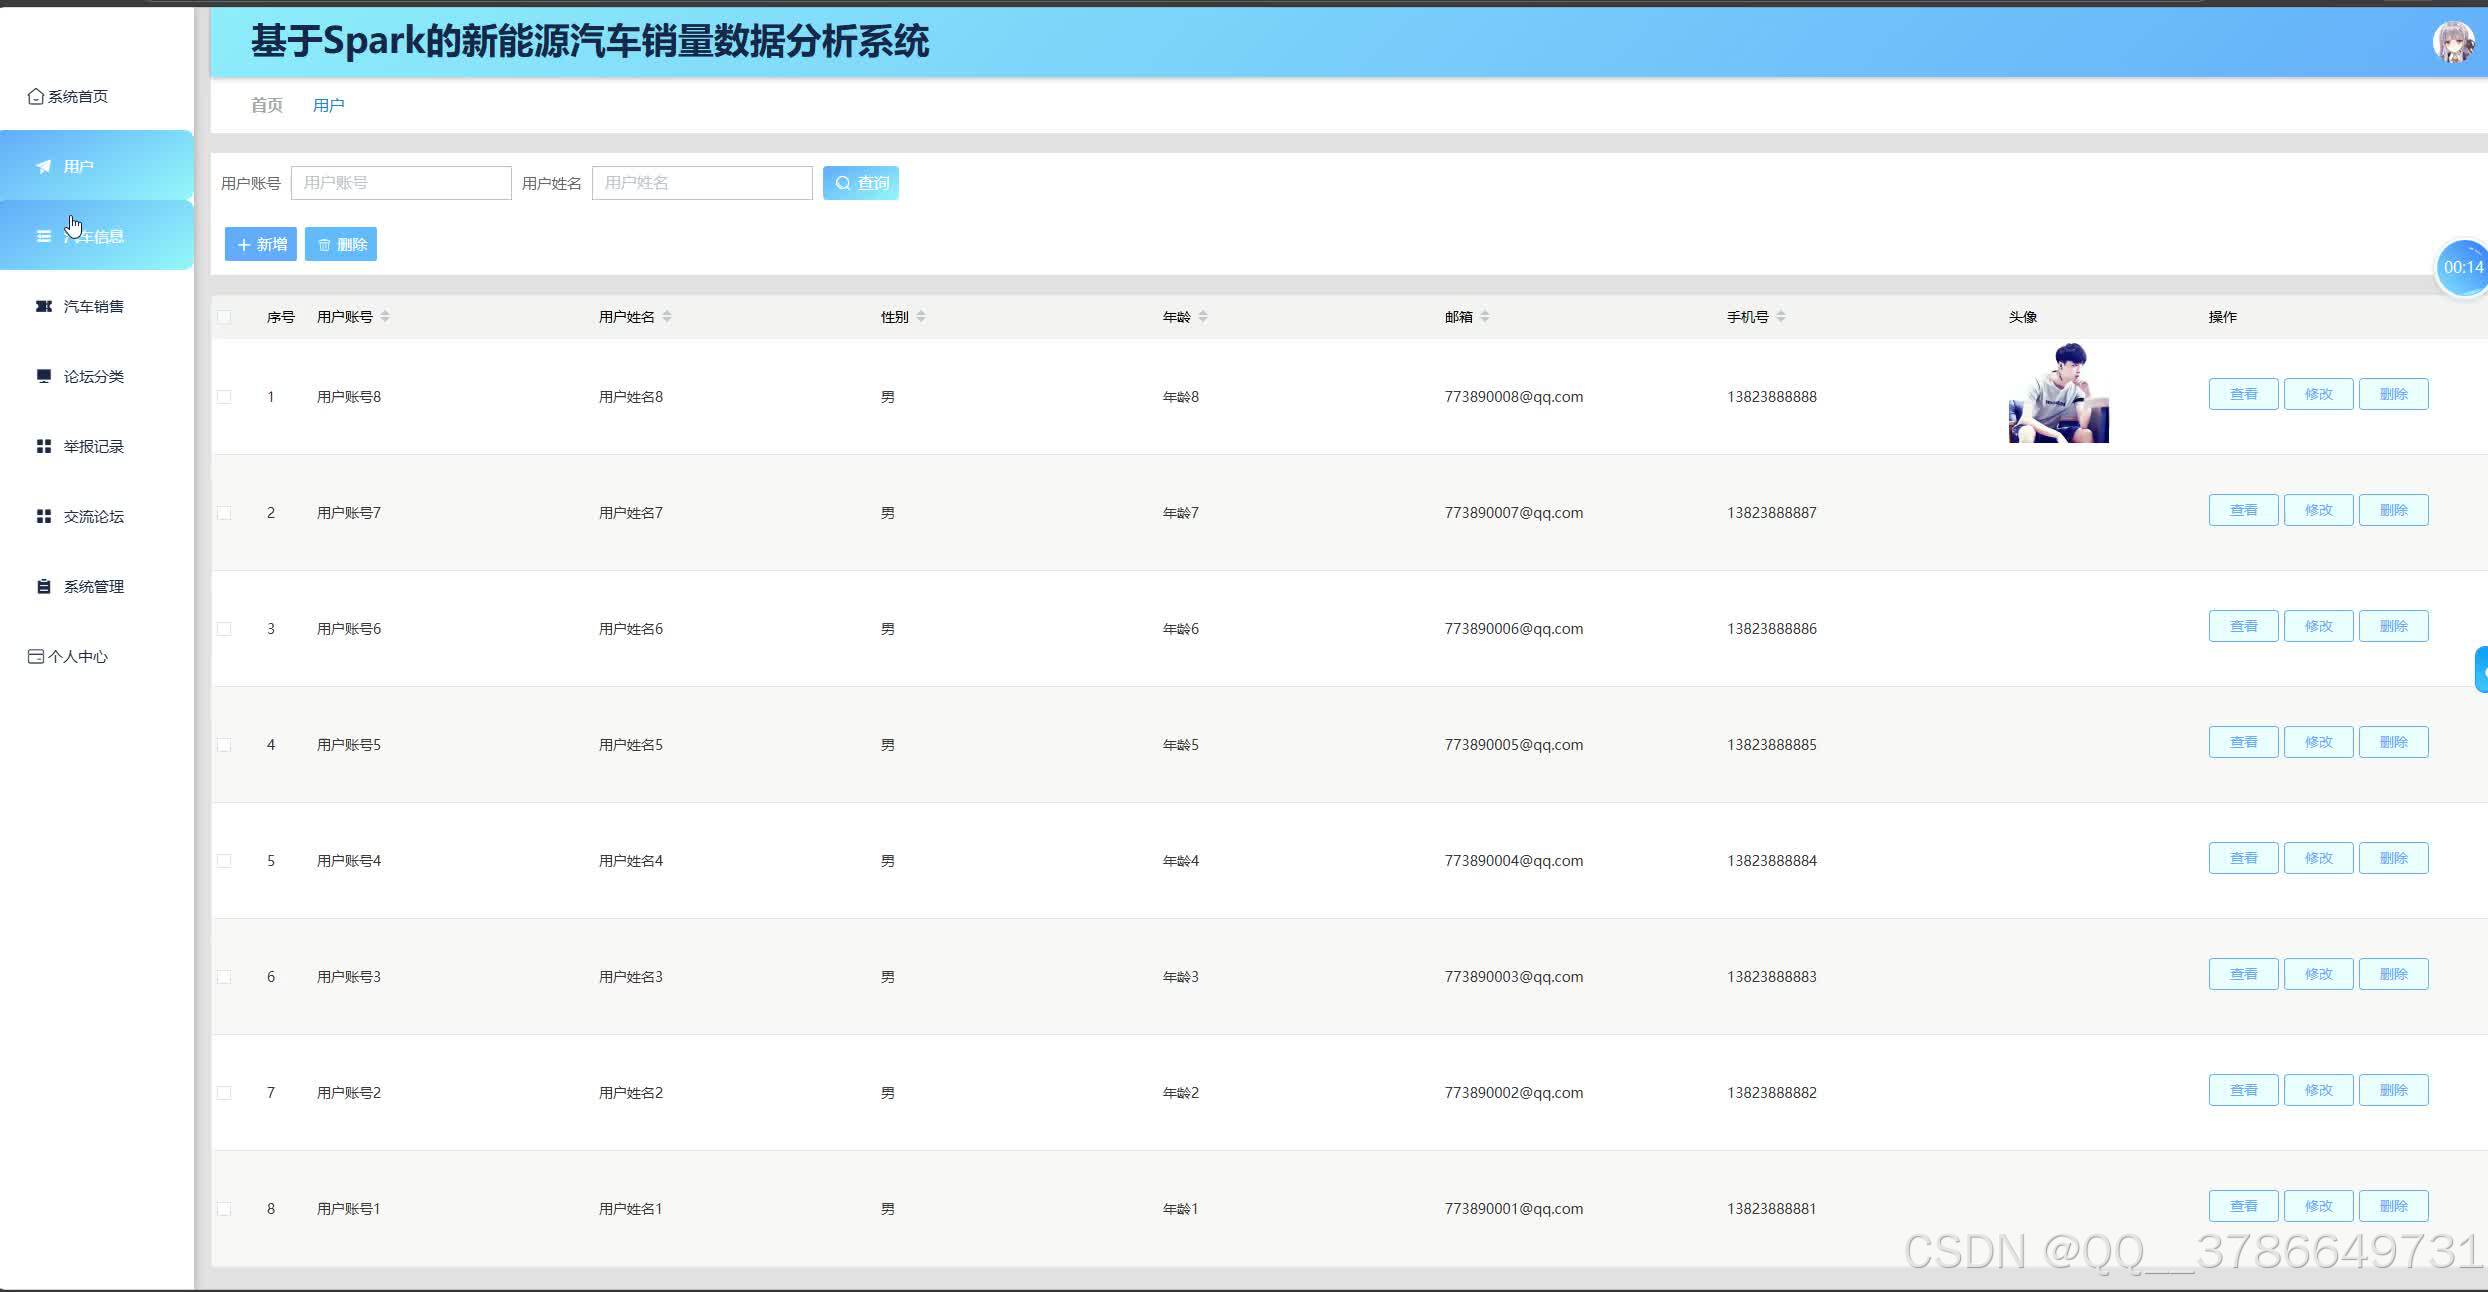Click 修改 for 用户账号1
This screenshot has width=2488, height=1292.
click(x=2319, y=1206)
